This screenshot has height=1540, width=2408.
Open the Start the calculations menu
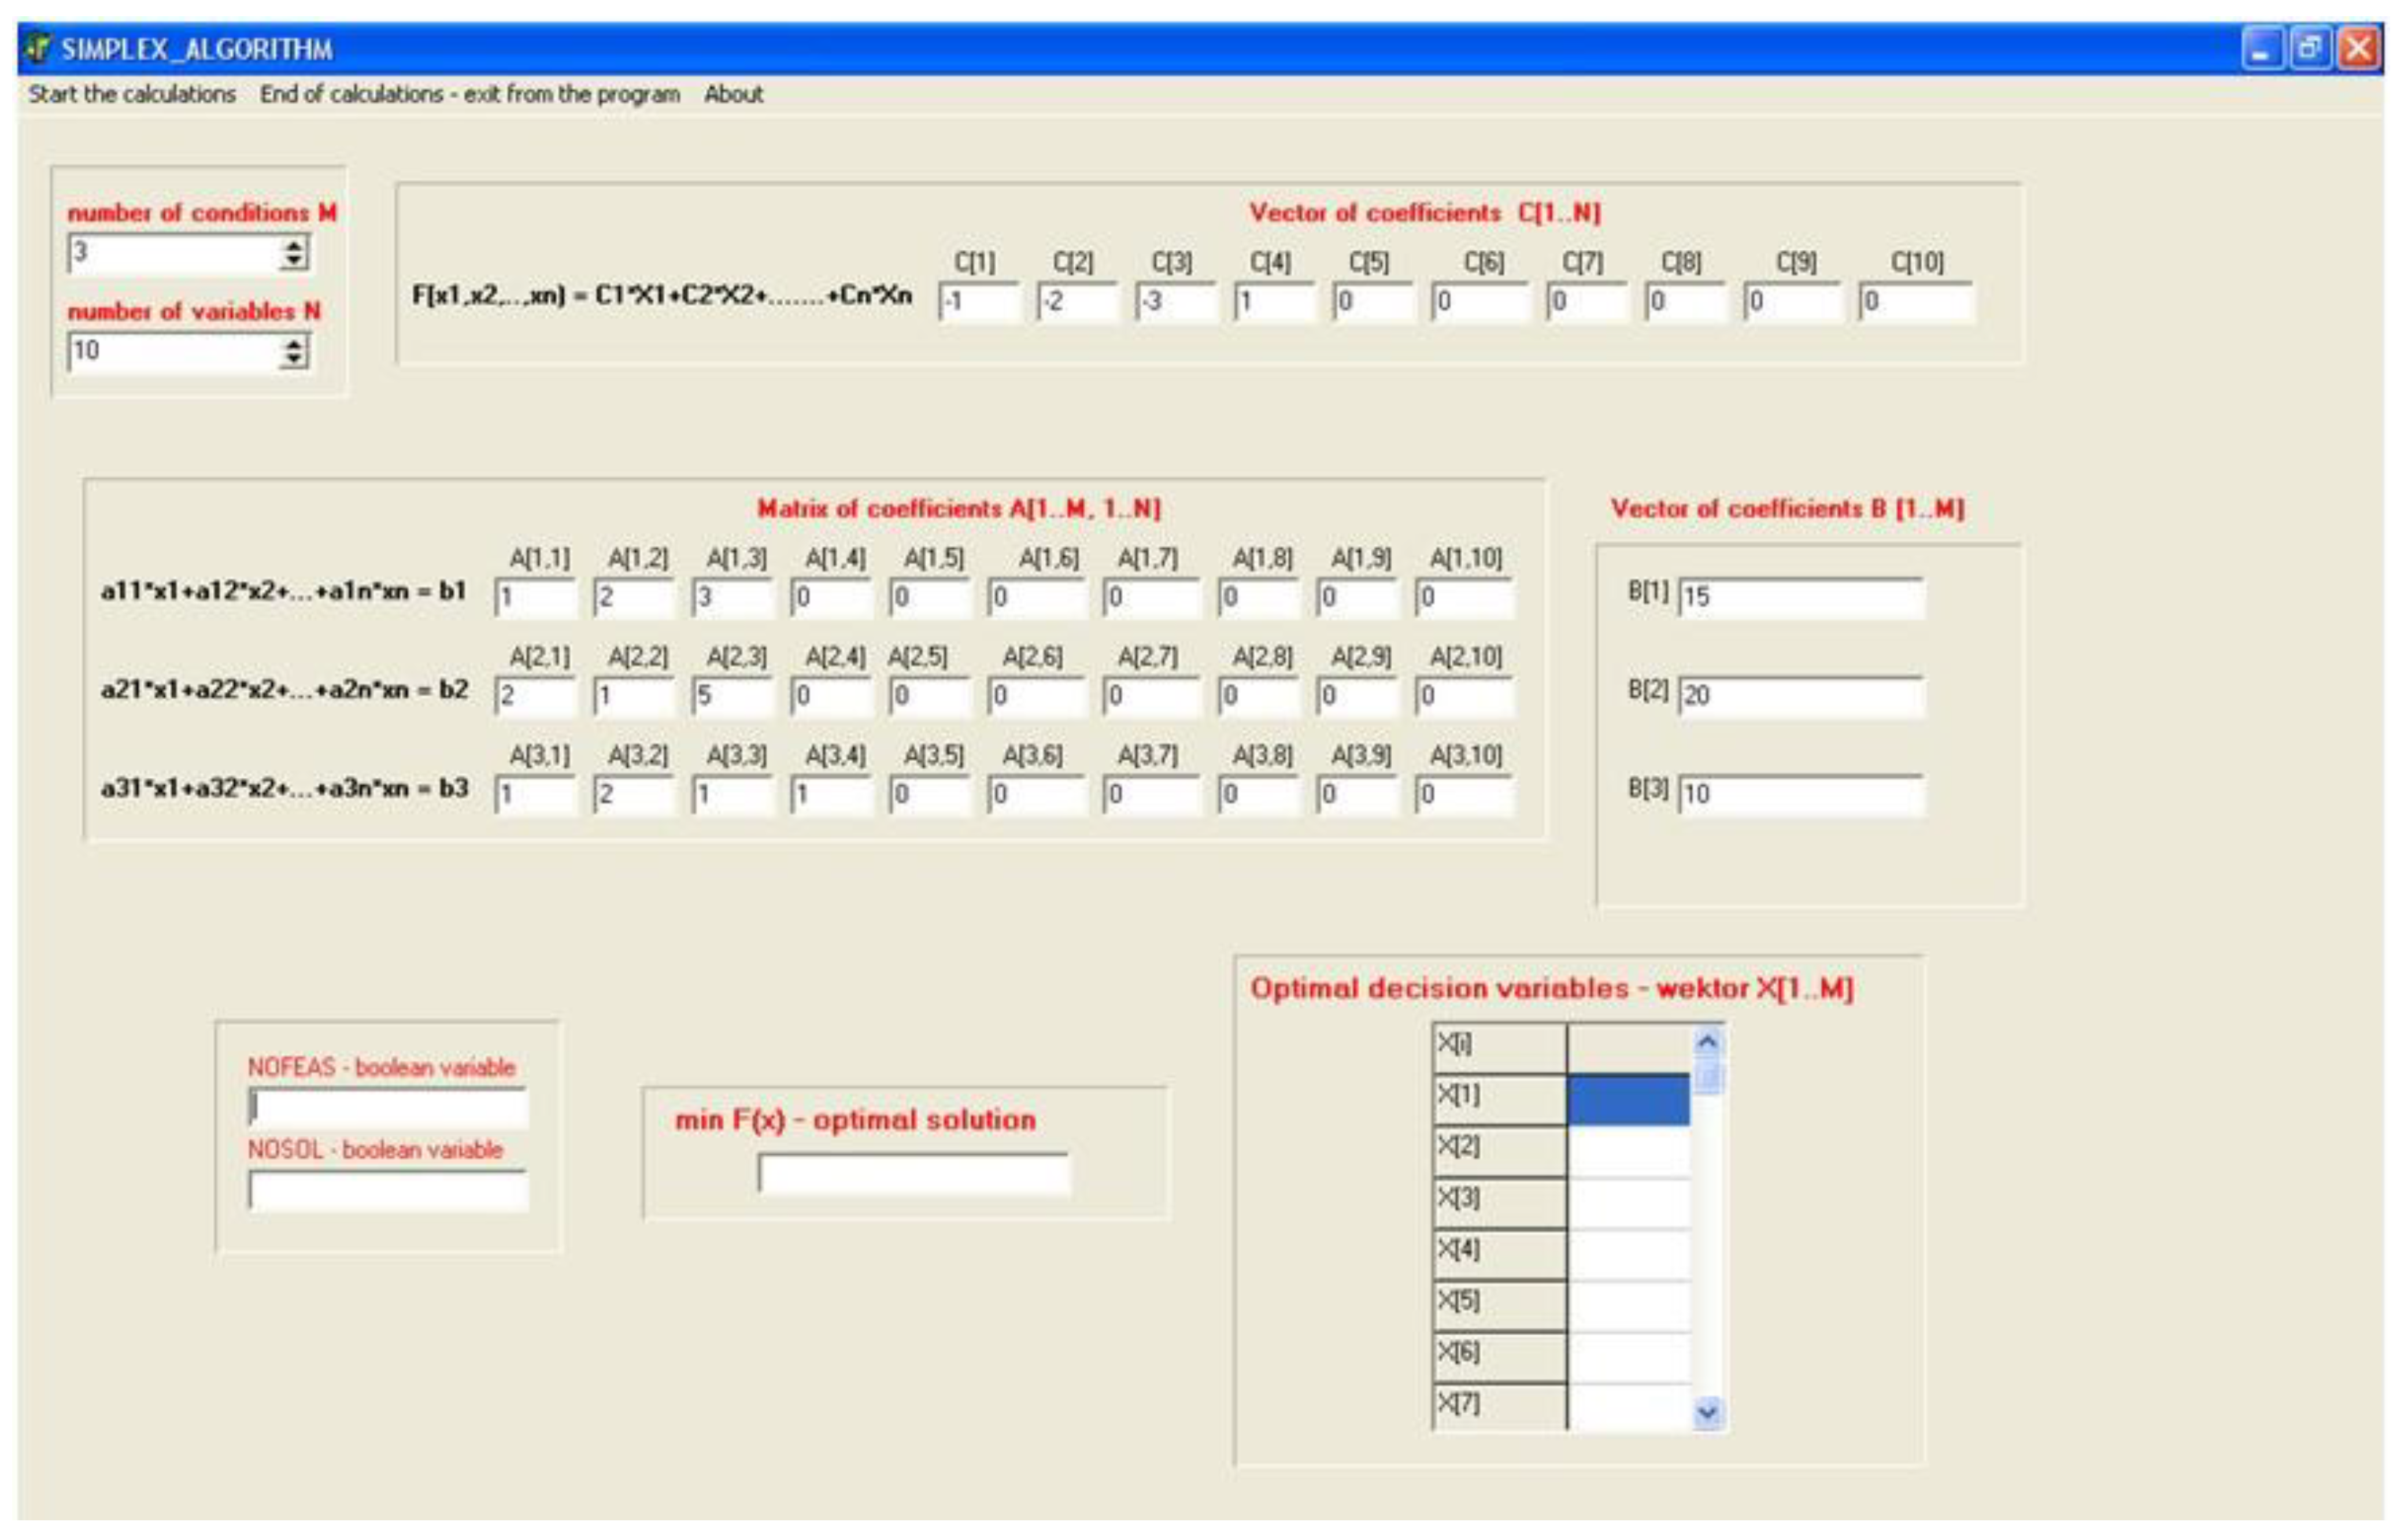point(132,94)
